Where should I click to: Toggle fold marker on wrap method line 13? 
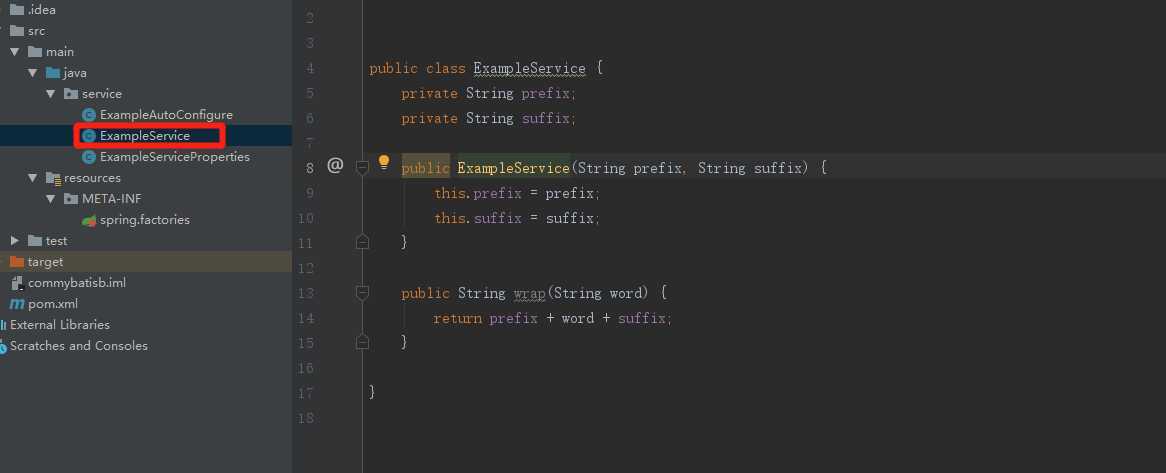pyautogui.click(x=362, y=293)
